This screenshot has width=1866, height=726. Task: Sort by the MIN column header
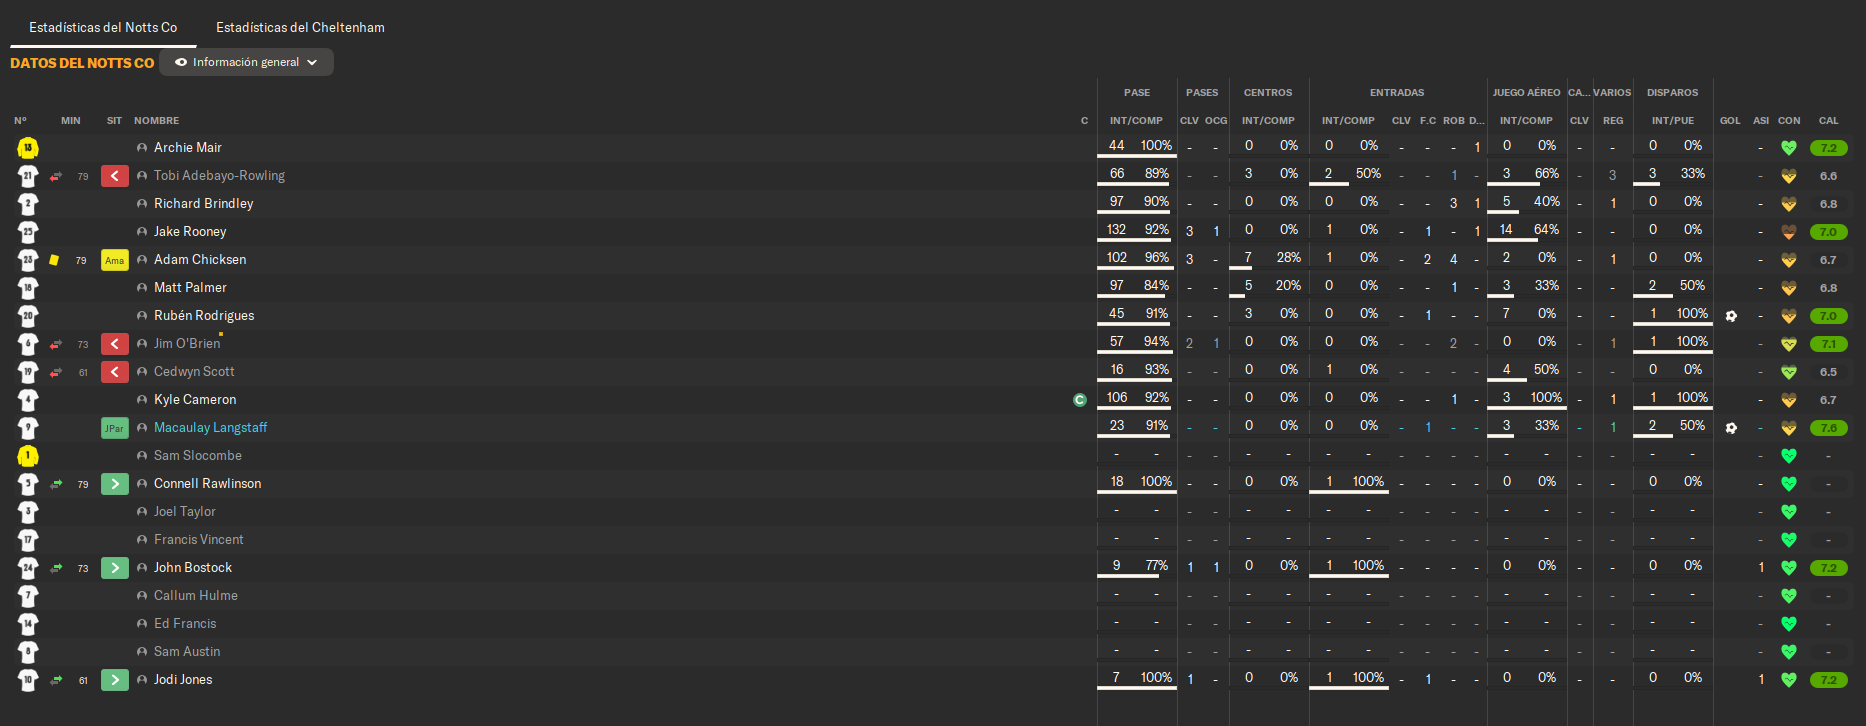(x=71, y=121)
